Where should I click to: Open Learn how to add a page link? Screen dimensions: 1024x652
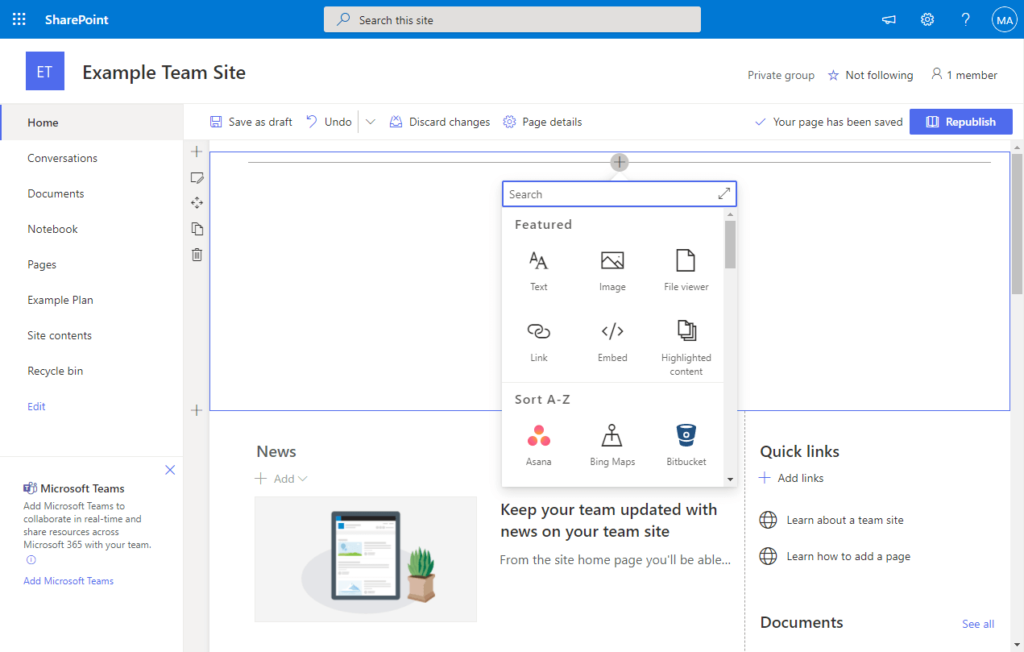848,557
